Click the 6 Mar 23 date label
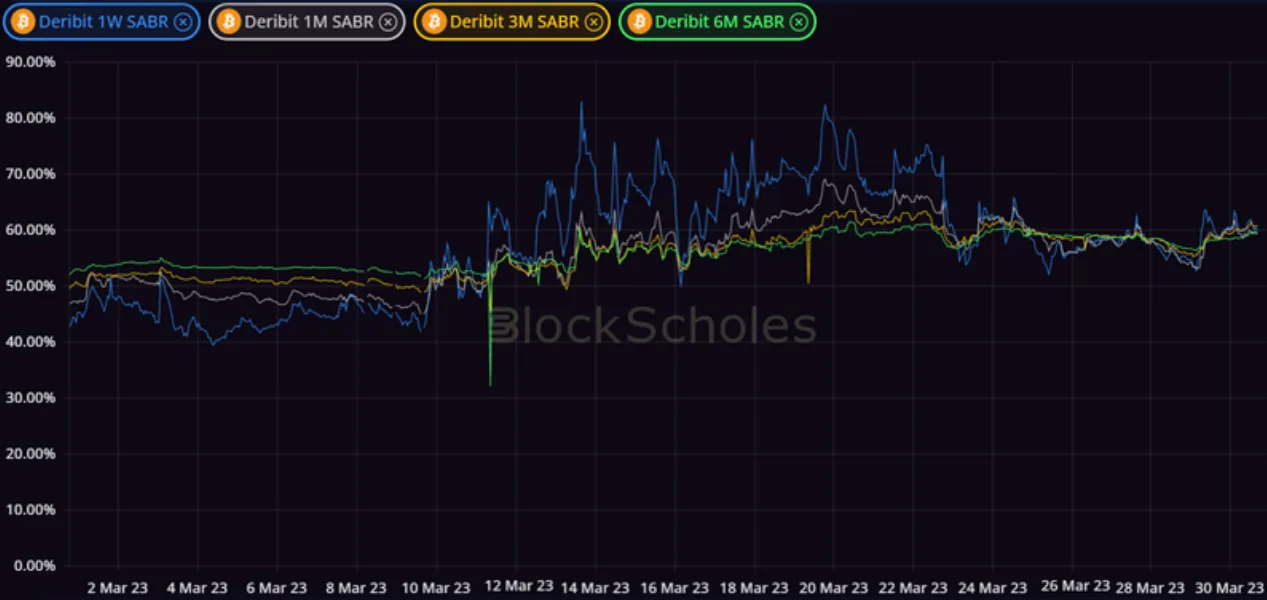Image resolution: width=1267 pixels, height=600 pixels. click(276, 587)
